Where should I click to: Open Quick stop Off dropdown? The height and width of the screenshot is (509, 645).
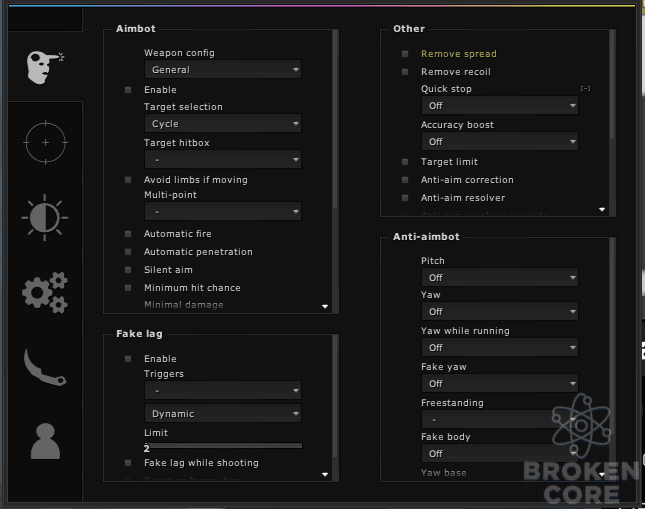pyautogui.click(x=500, y=106)
